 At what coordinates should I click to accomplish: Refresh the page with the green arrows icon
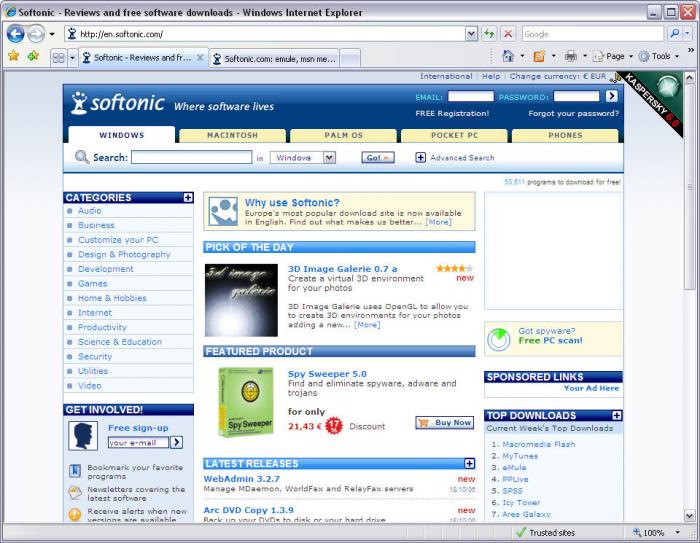[489, 33]
